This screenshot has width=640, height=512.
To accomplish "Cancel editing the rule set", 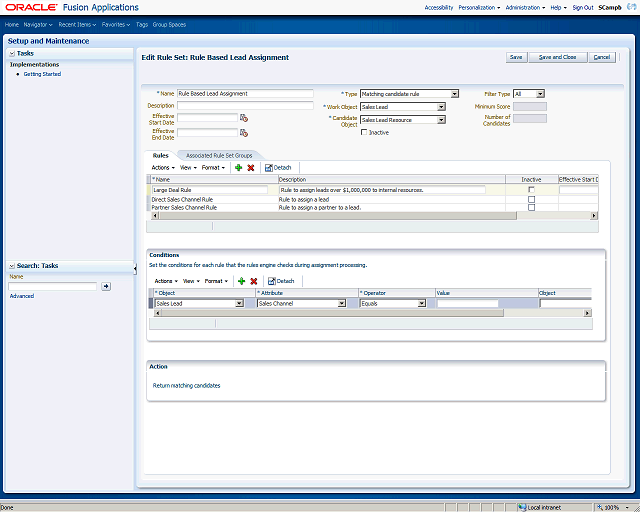I will point(602,57).
